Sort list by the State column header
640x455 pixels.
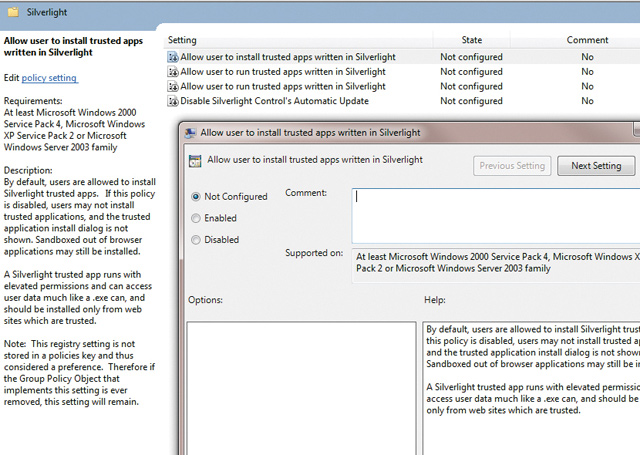pyautogui.click(x=471, y=40)
